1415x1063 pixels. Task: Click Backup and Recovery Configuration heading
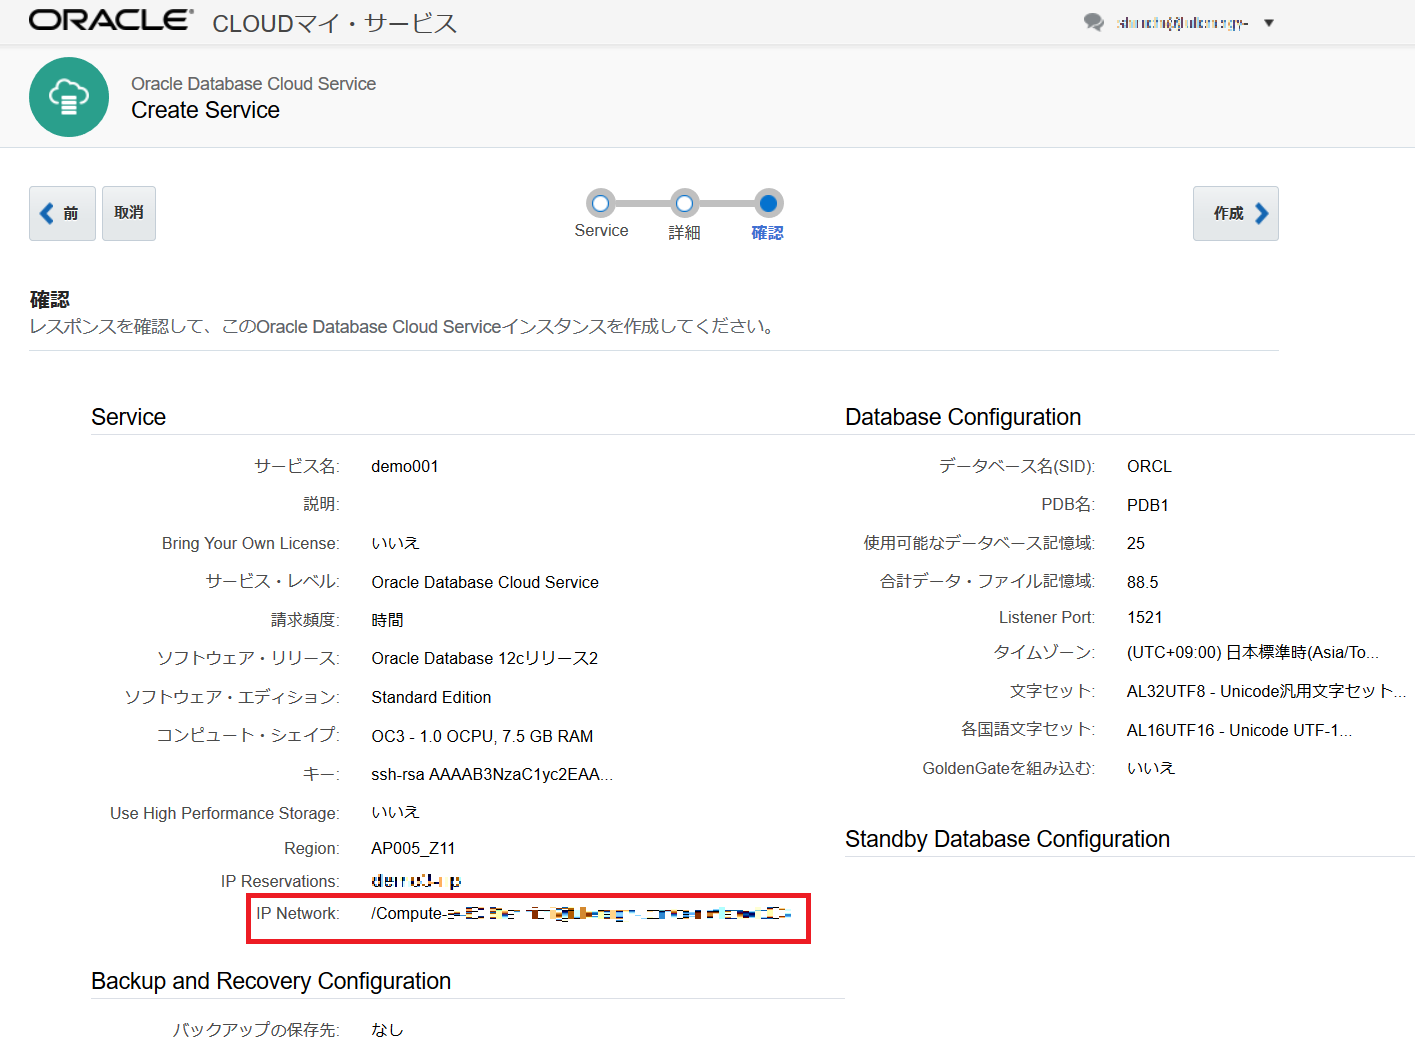click(271, 981)
